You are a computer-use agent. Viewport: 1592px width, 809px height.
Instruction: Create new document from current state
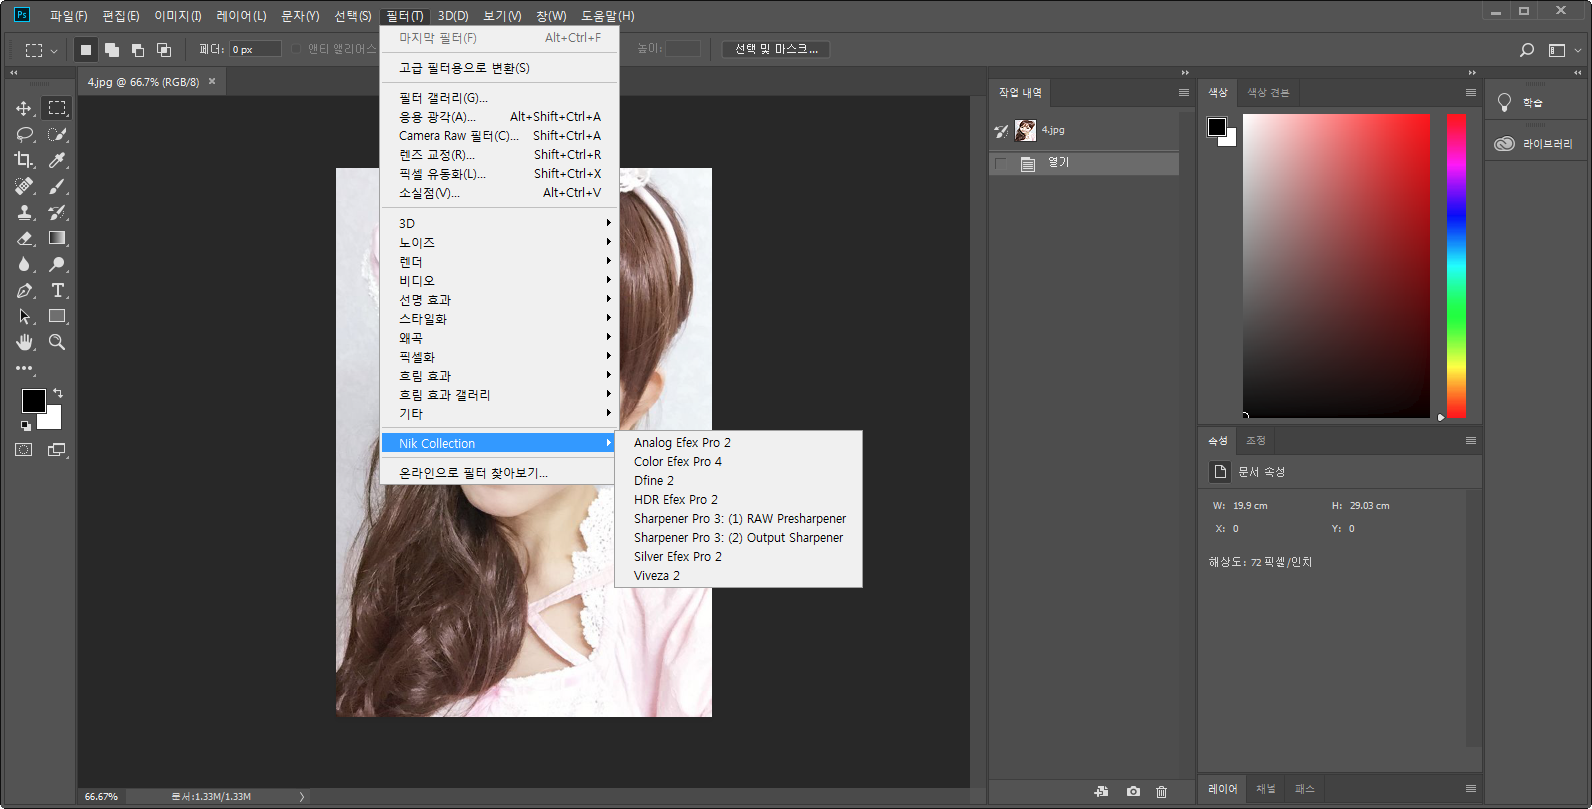1101,791
